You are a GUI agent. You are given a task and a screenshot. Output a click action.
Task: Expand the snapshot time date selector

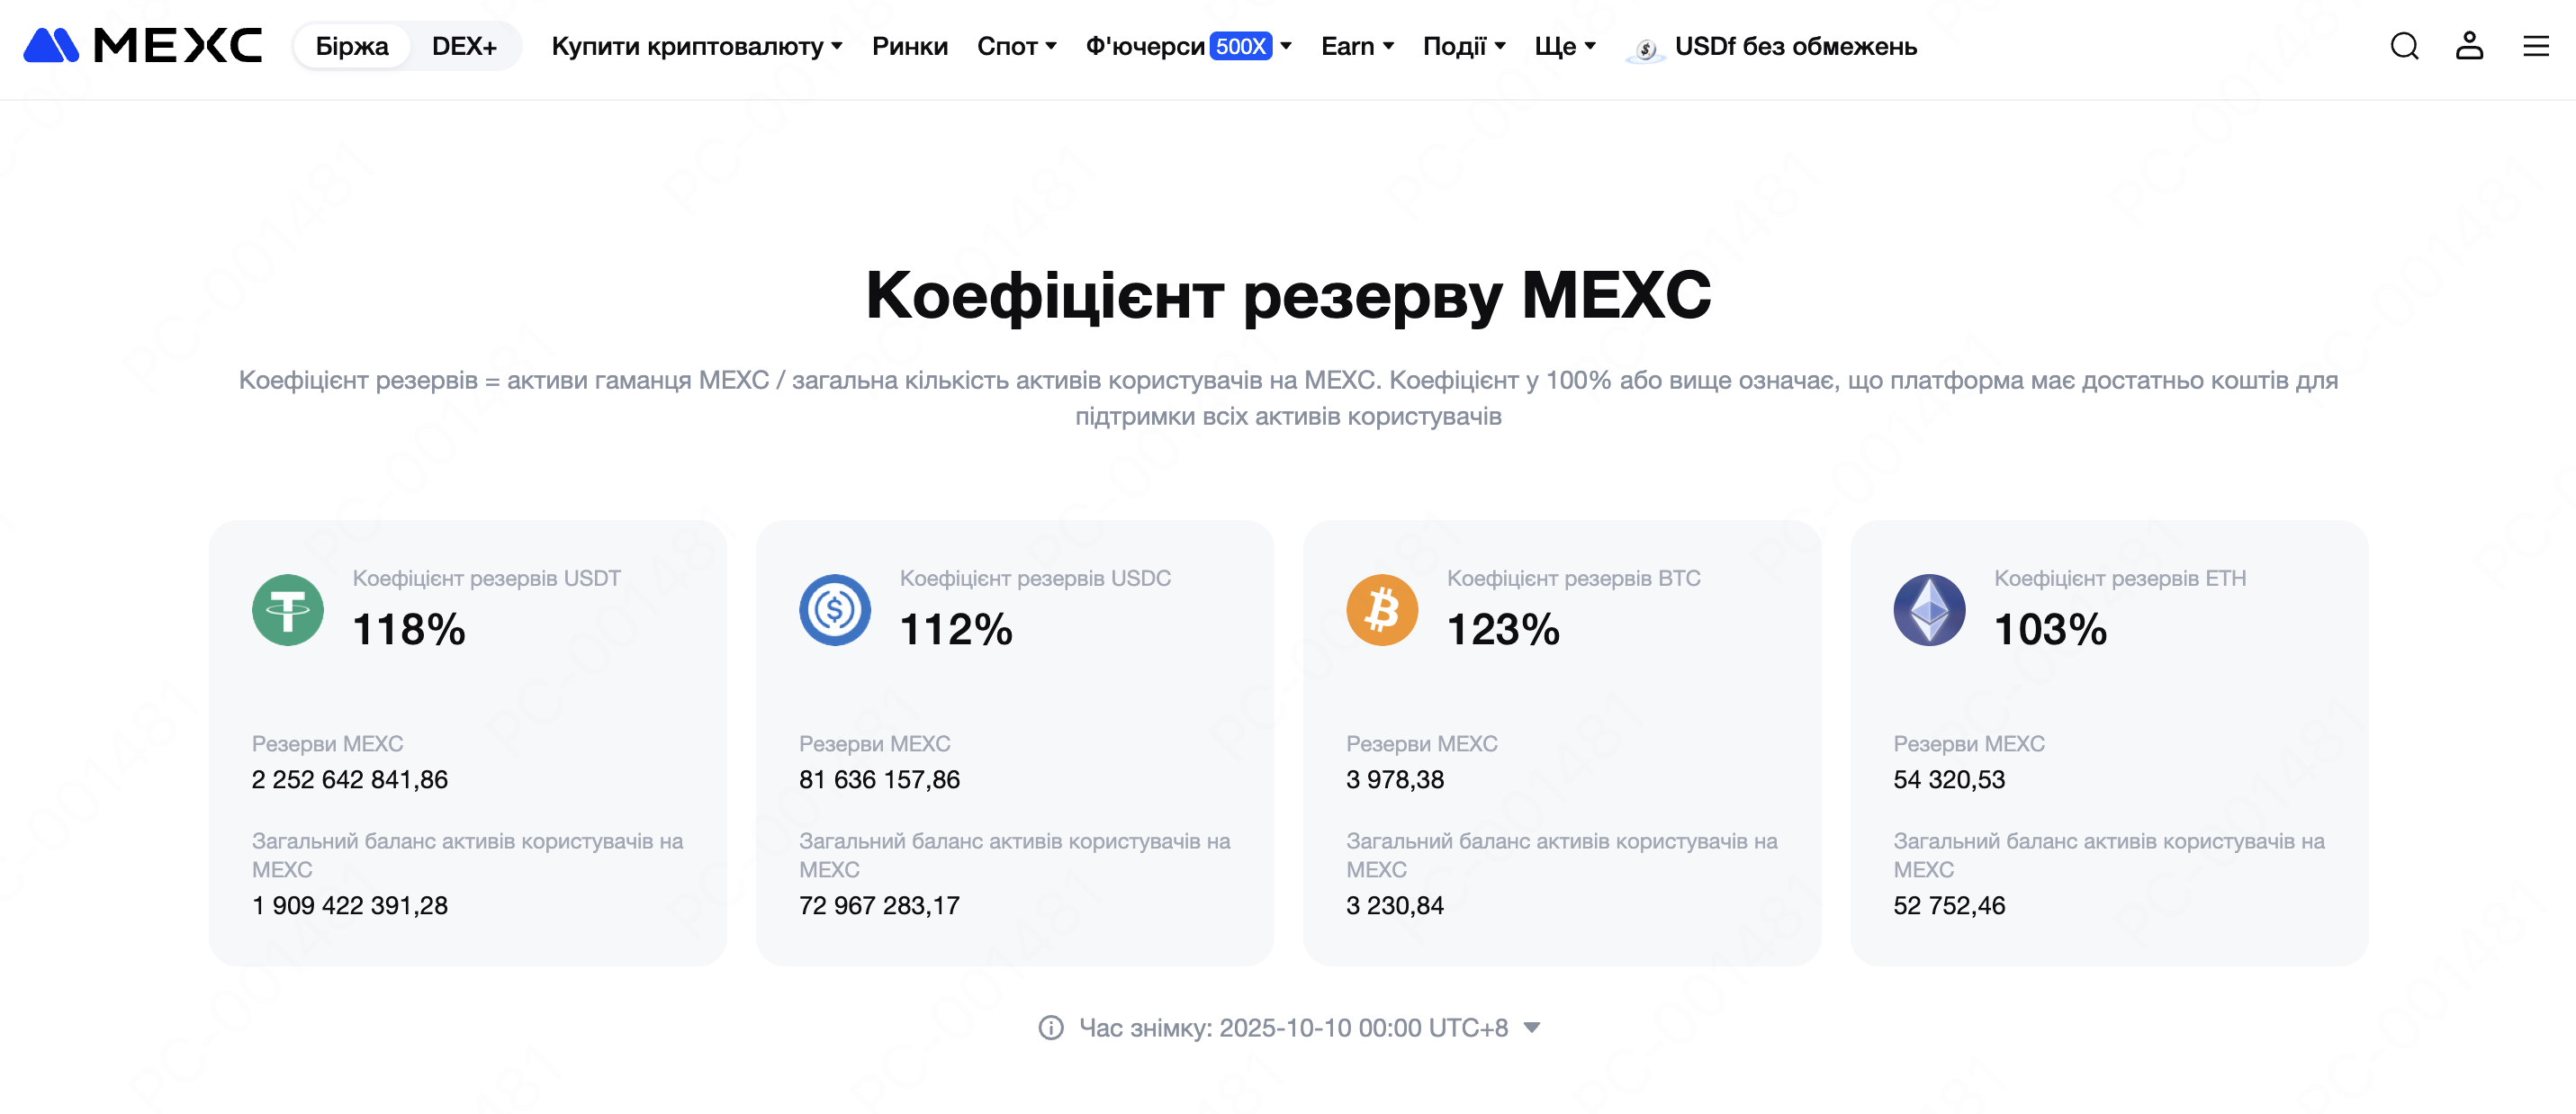[x=1531, y=1027]
